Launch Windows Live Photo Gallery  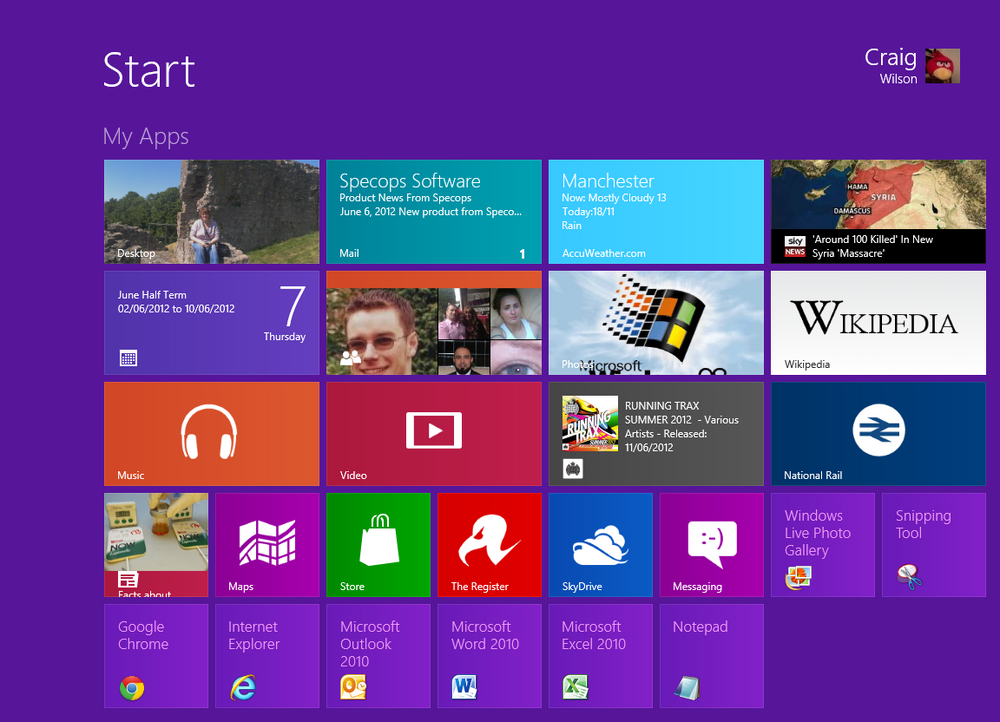tap(823, 545)
